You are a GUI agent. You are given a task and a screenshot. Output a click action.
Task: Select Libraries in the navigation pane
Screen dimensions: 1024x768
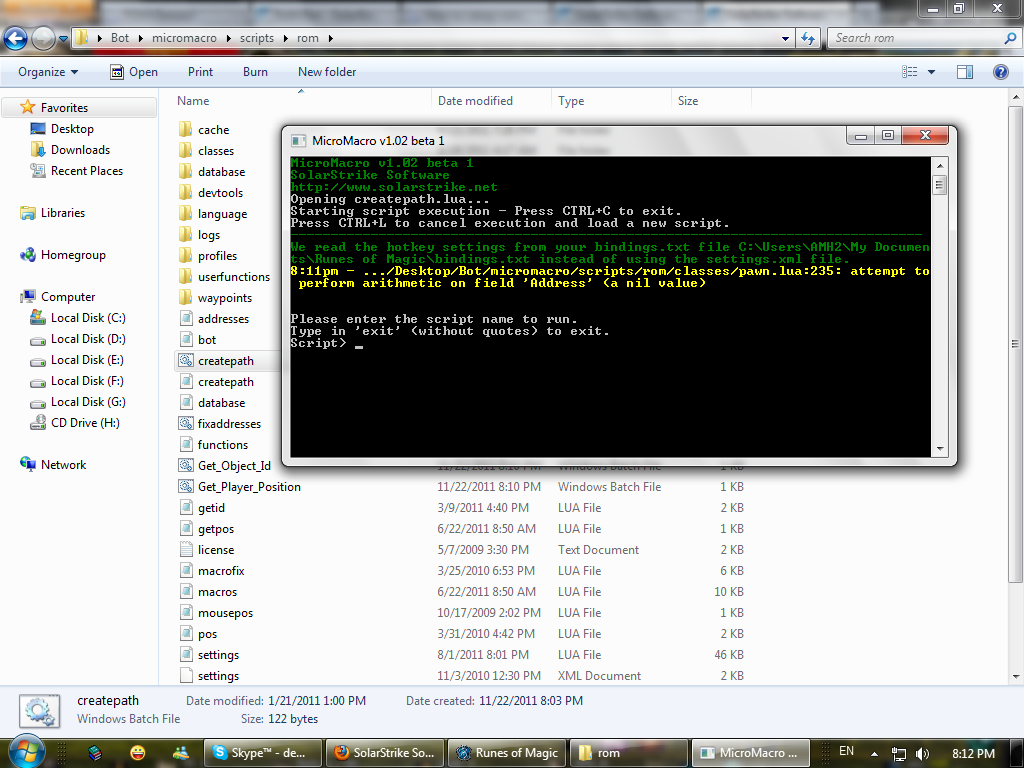pyautogui.click(x=63, y=213)
